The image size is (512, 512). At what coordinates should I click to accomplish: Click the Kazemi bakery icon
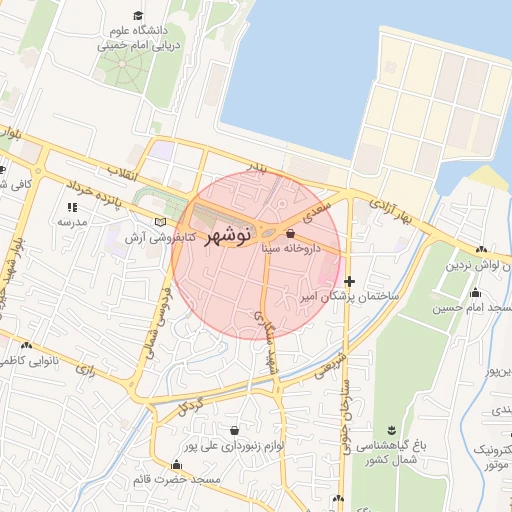(26, 345)
